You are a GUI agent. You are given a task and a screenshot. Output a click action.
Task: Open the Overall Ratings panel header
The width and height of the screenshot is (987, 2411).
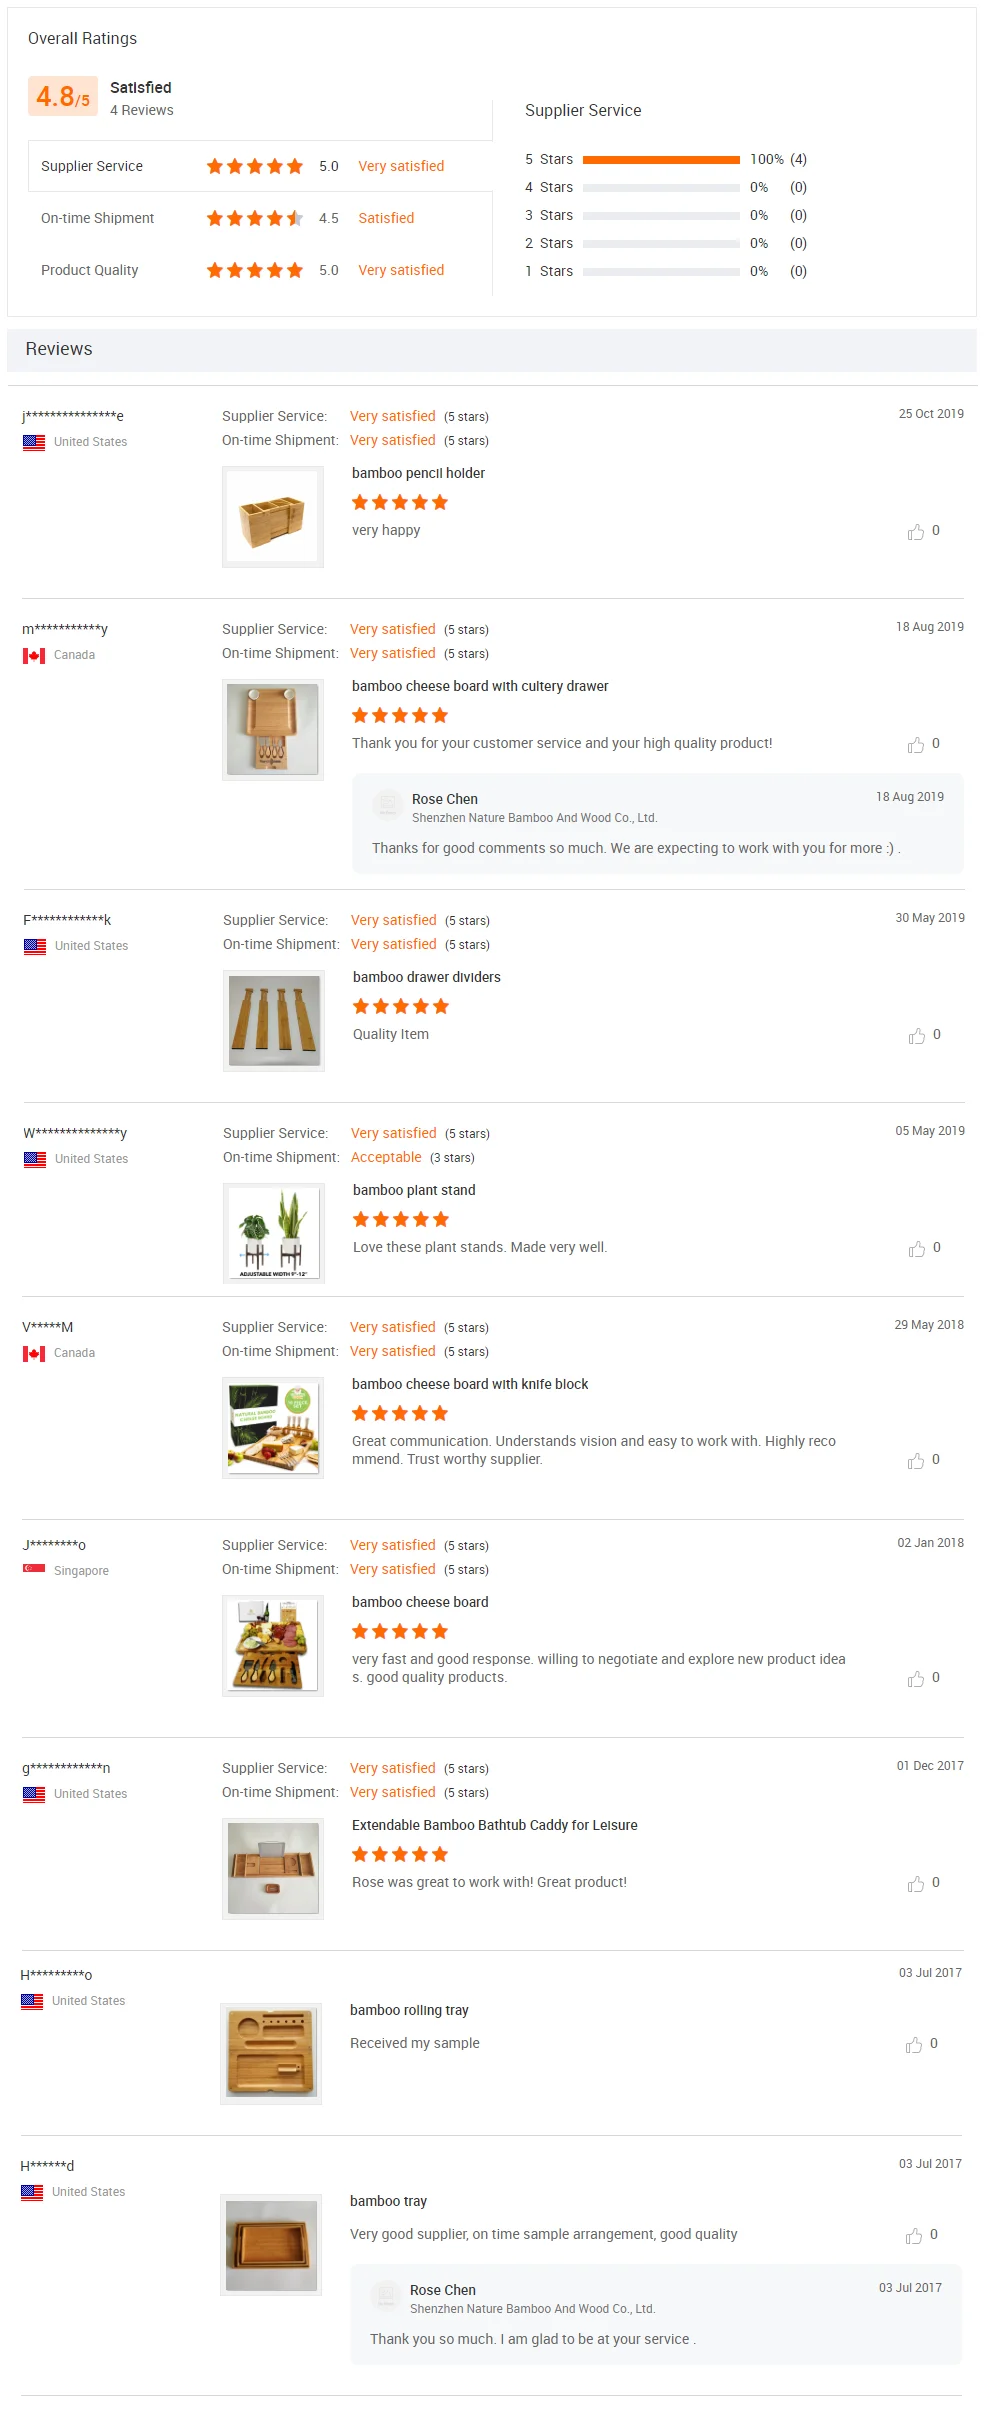[x=83, y=38]
